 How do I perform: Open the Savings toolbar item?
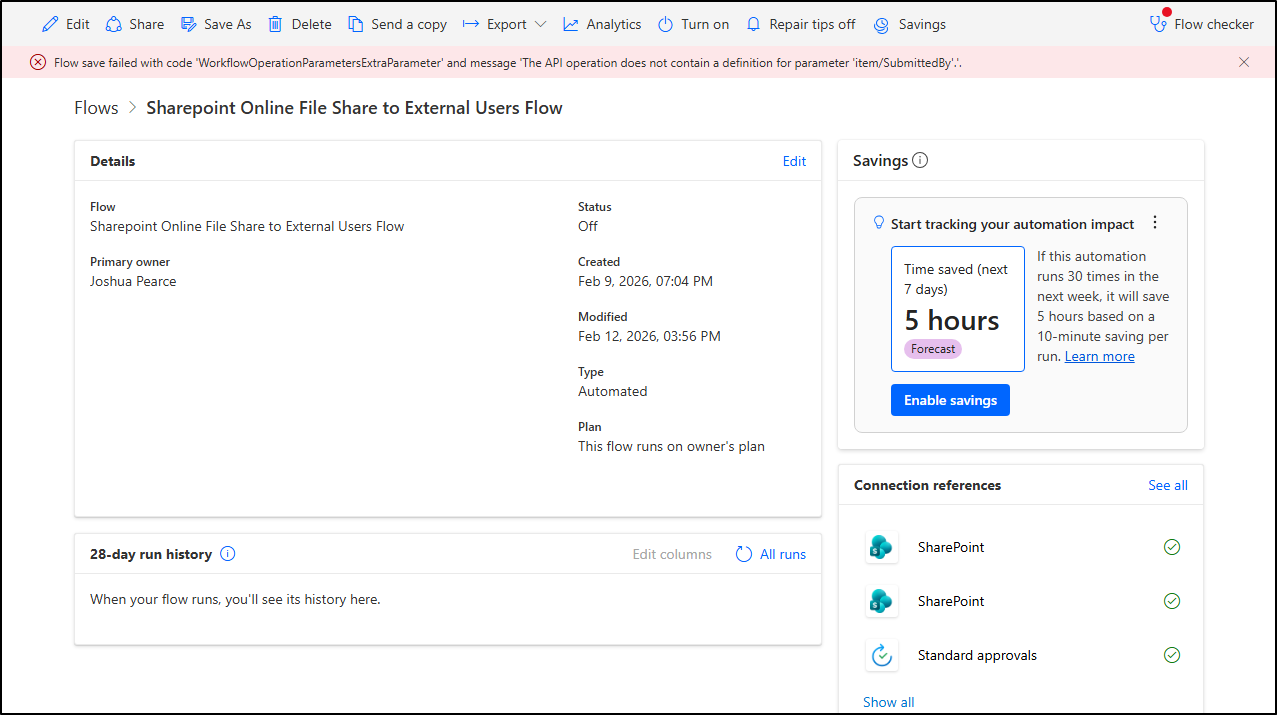tap(909, 24)
